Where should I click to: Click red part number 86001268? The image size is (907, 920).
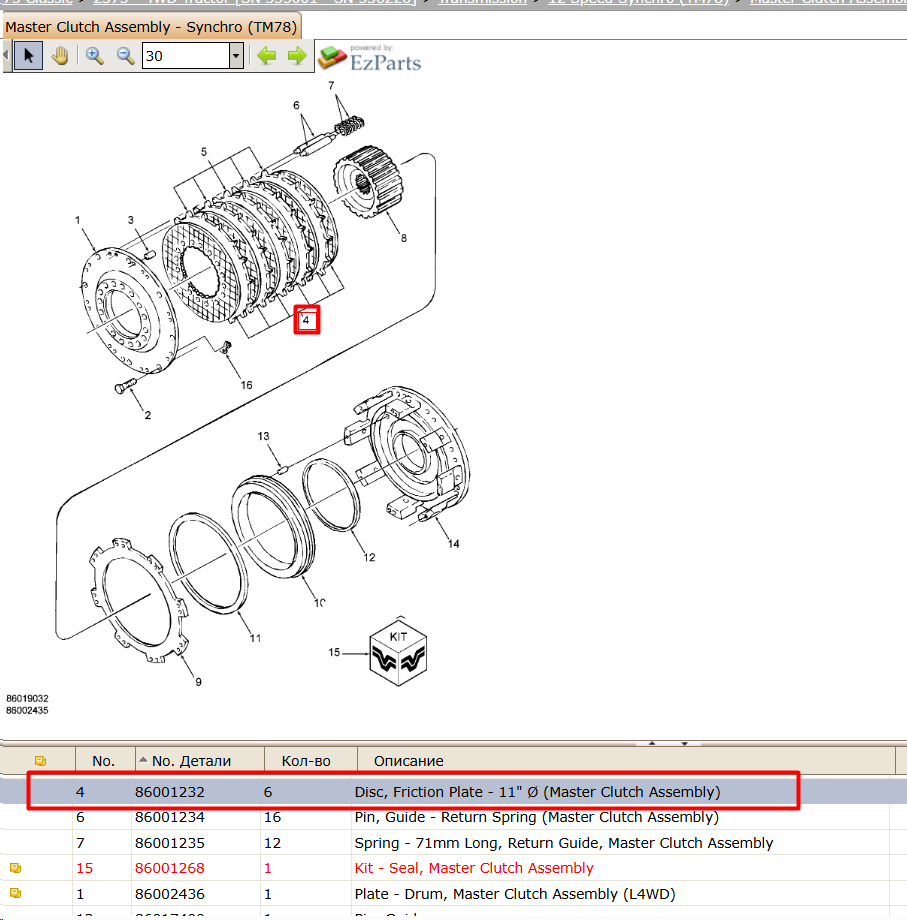170,868
